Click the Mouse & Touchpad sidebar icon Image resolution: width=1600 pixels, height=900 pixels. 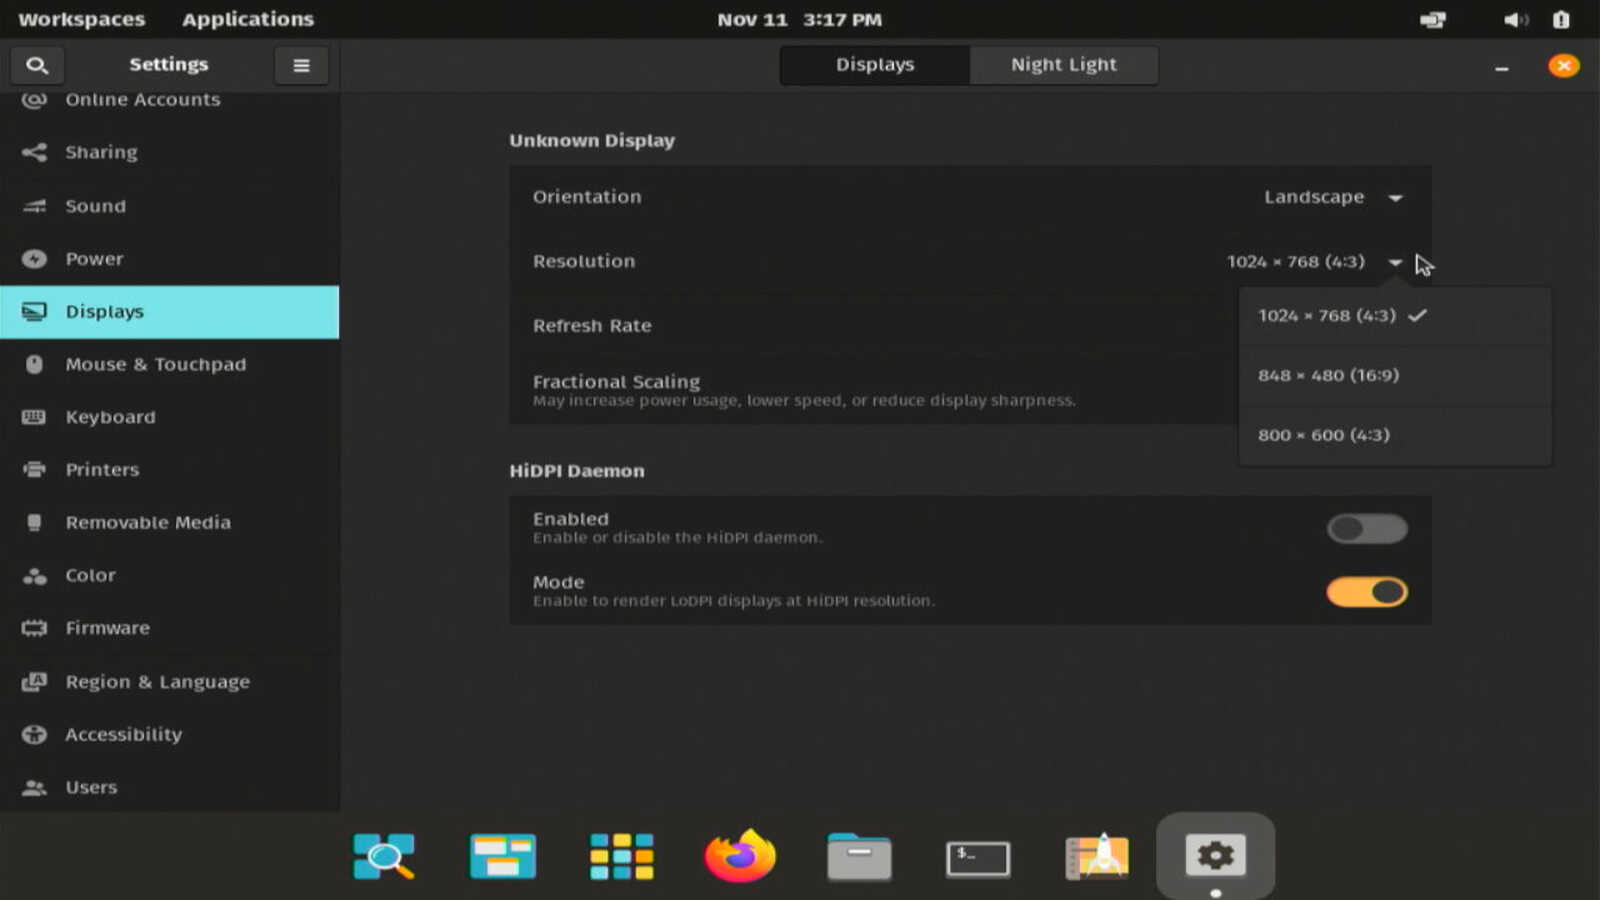[x=34, y=364]
